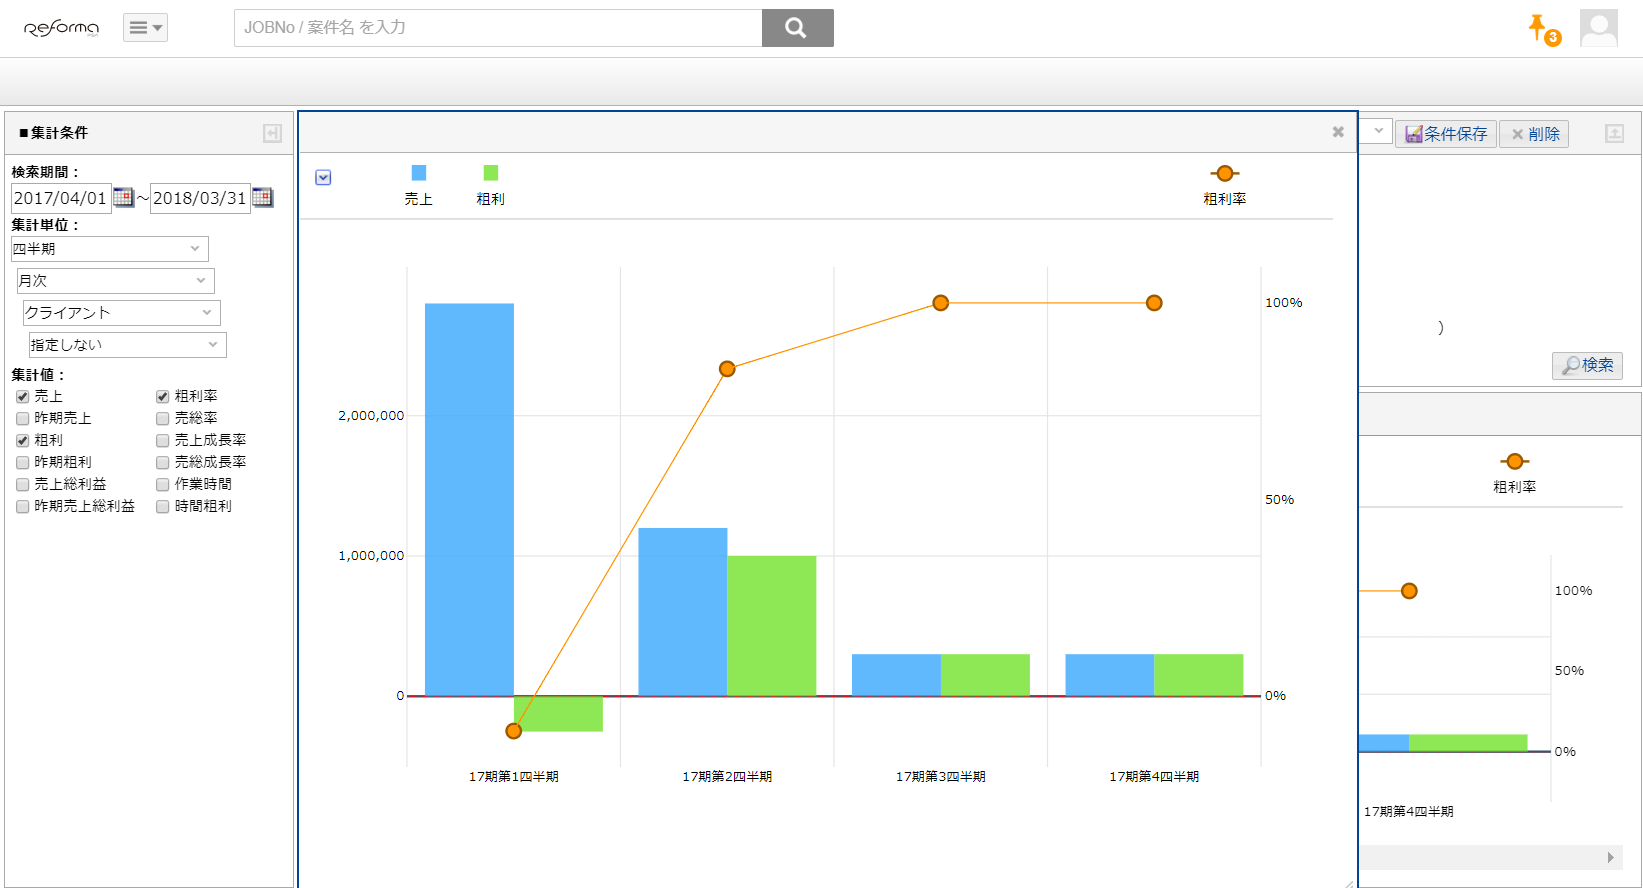
Task: Click the user avatar icon
Action: [1598, 28]
